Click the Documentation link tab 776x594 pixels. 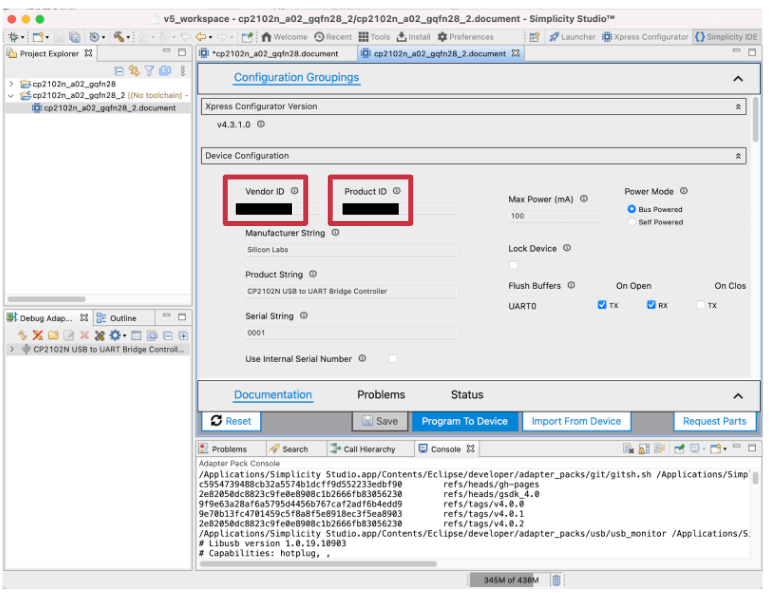click(x=273, y=395)
